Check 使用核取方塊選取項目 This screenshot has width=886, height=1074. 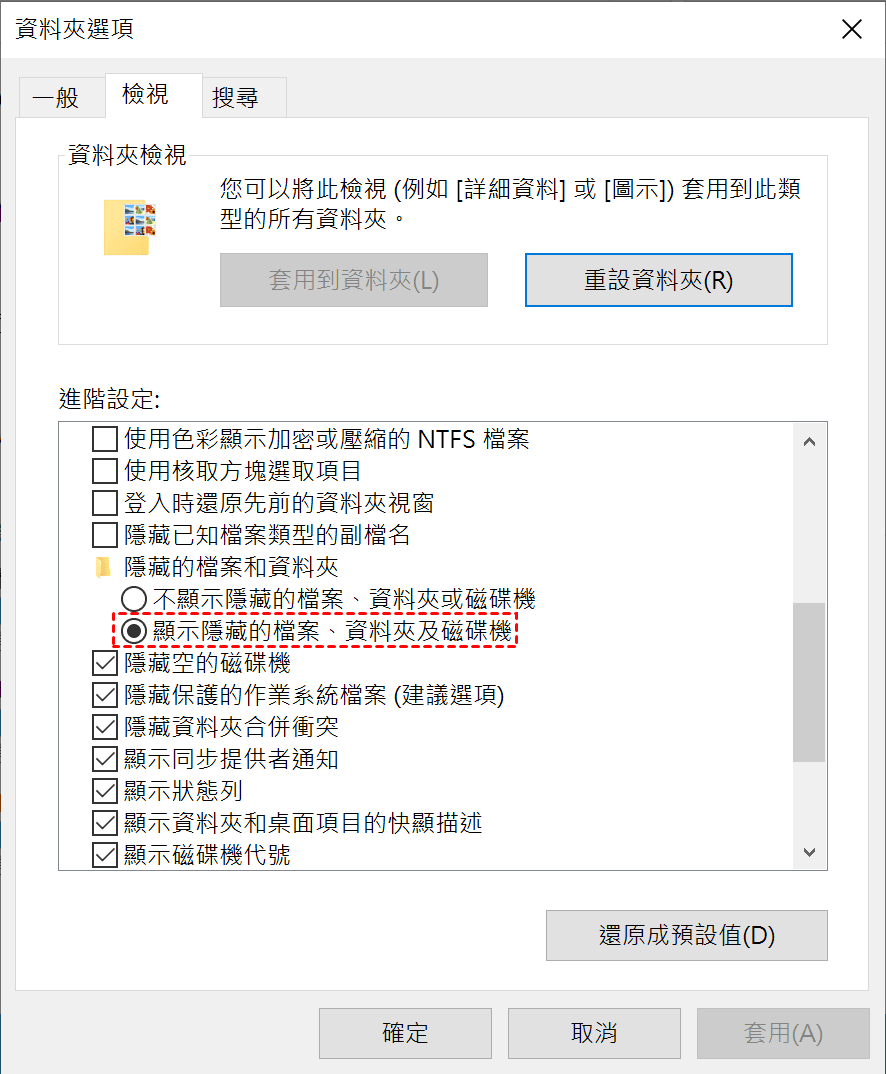click(105, 471)
